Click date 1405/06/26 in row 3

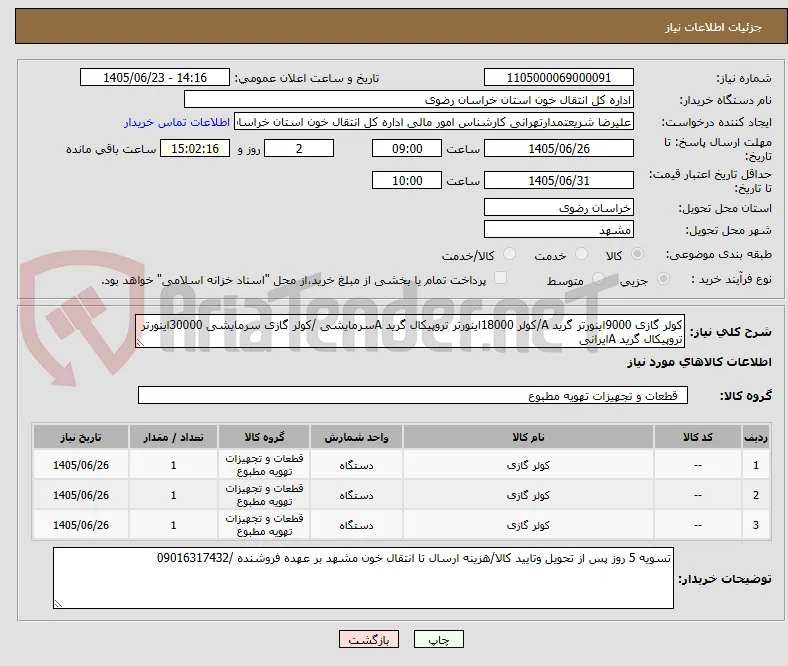pos(81,525)
